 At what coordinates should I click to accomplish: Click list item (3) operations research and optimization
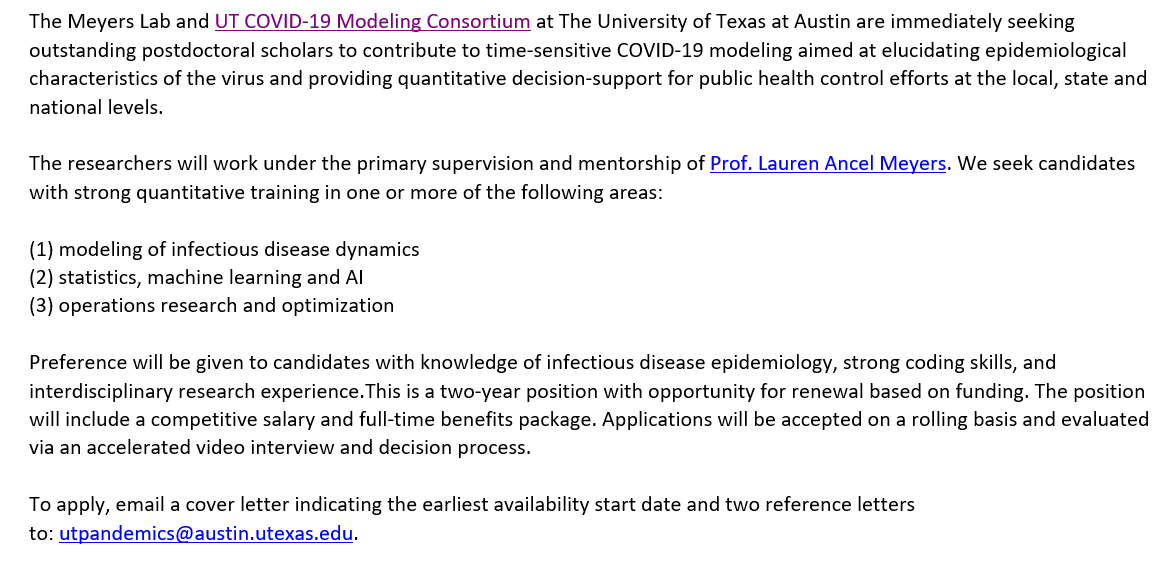(211, 306)
